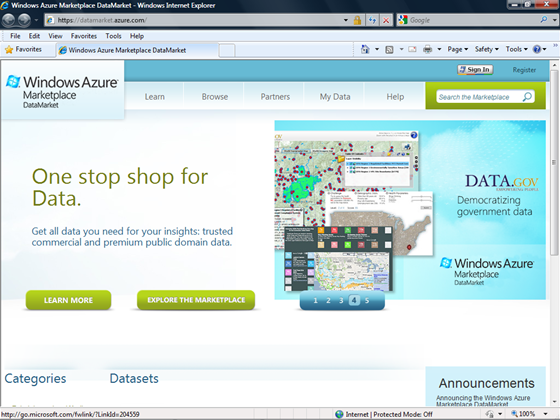The width and height of the screenshot is (560, 420).
Task: Switch carousel to slide 2
Action: 328,300
